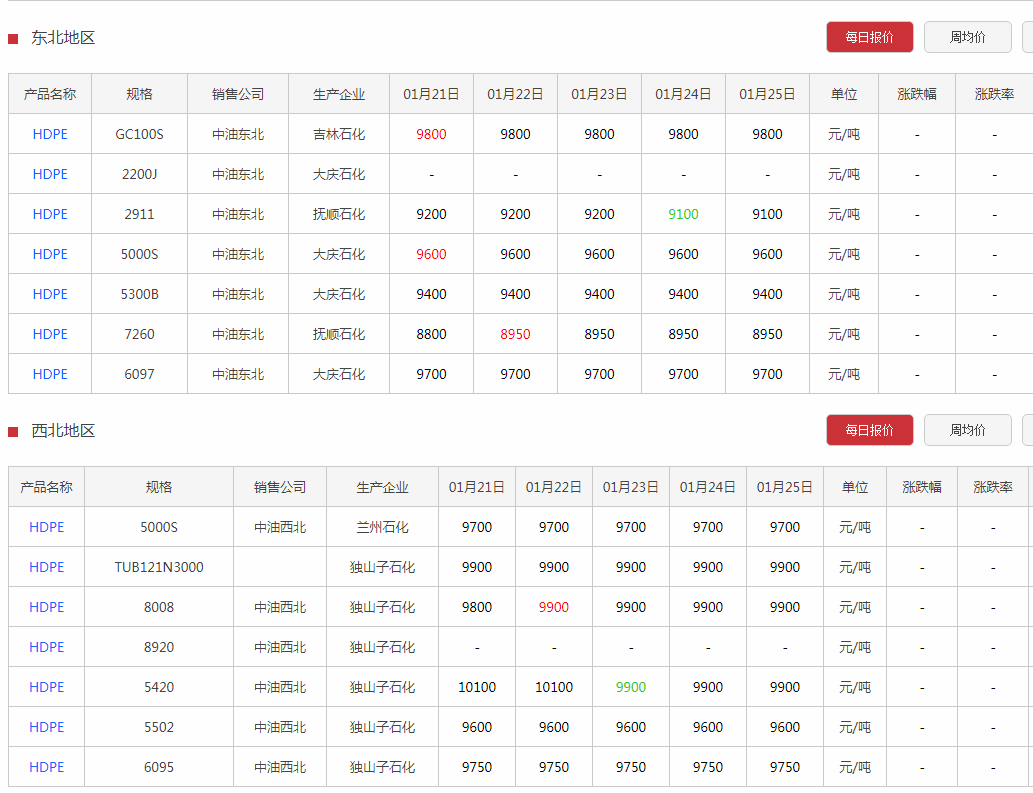Image resolution: width=1033 pixels, height=793 pixels.
Task: Click the green 9900 price for 5420
Action: [630, 687]
